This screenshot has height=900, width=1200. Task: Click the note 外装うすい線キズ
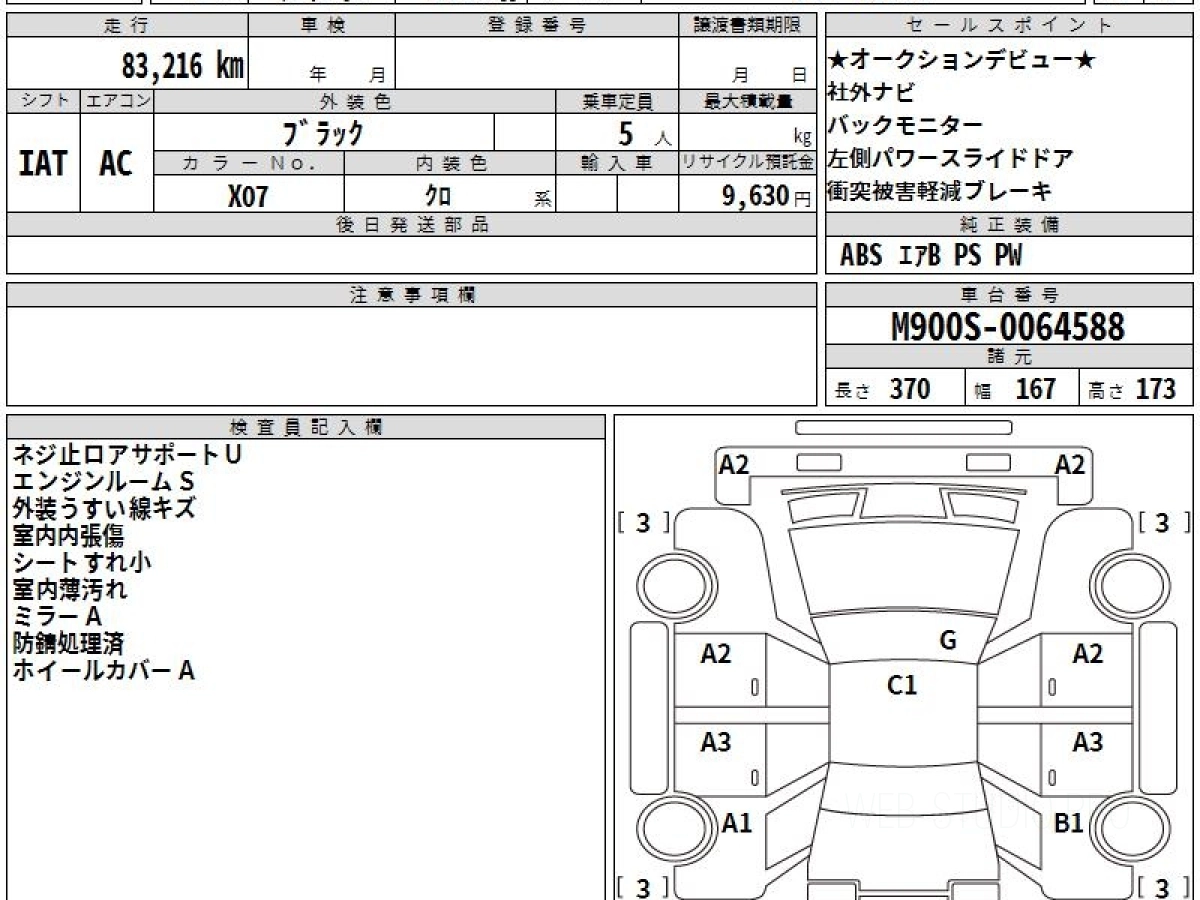pyautogui.click(x=104, y=508)
